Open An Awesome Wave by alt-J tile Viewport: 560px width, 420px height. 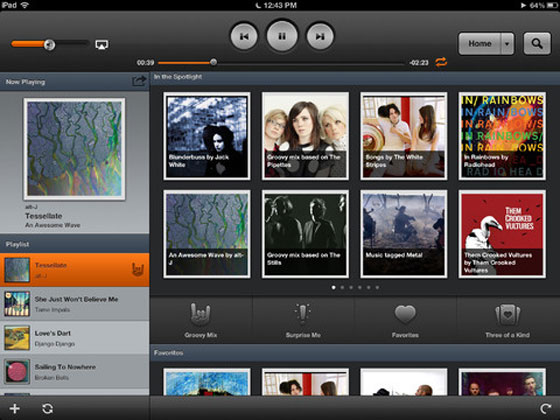coord(207,234)
